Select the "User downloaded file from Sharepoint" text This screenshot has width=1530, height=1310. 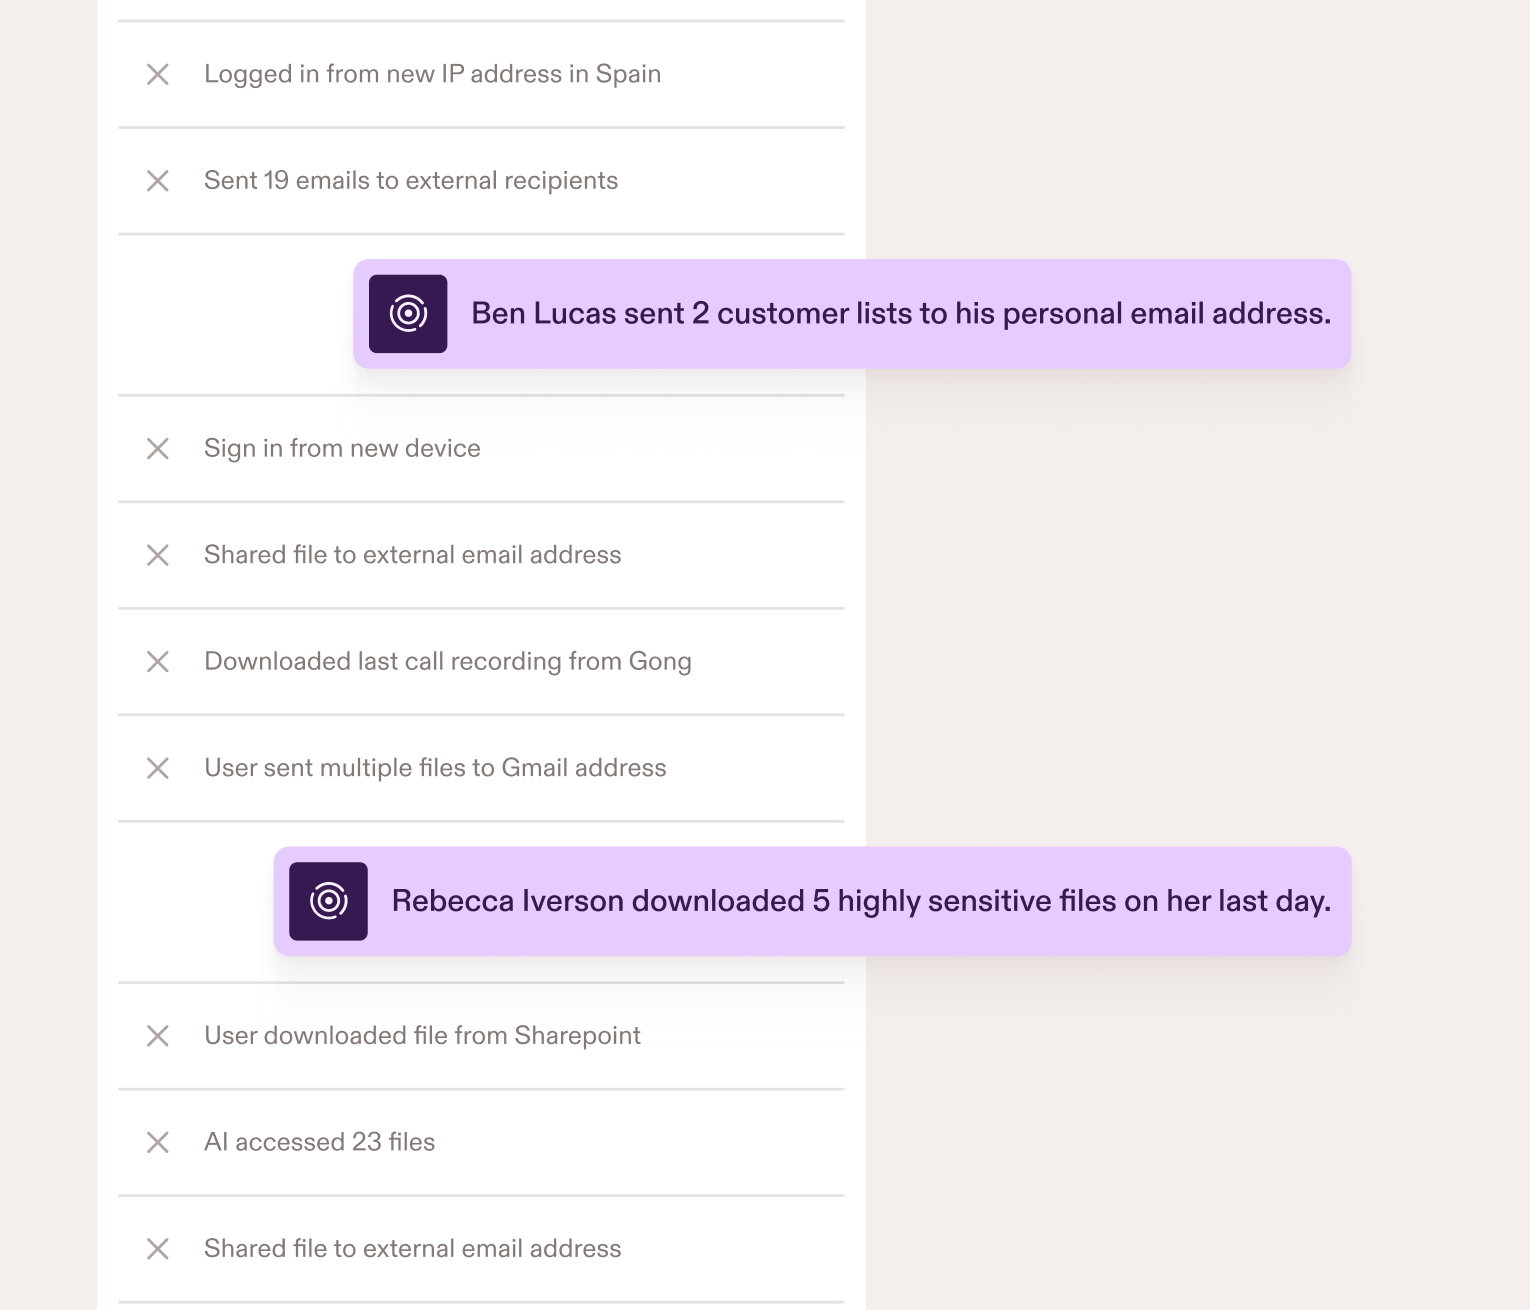point(421,1036)
